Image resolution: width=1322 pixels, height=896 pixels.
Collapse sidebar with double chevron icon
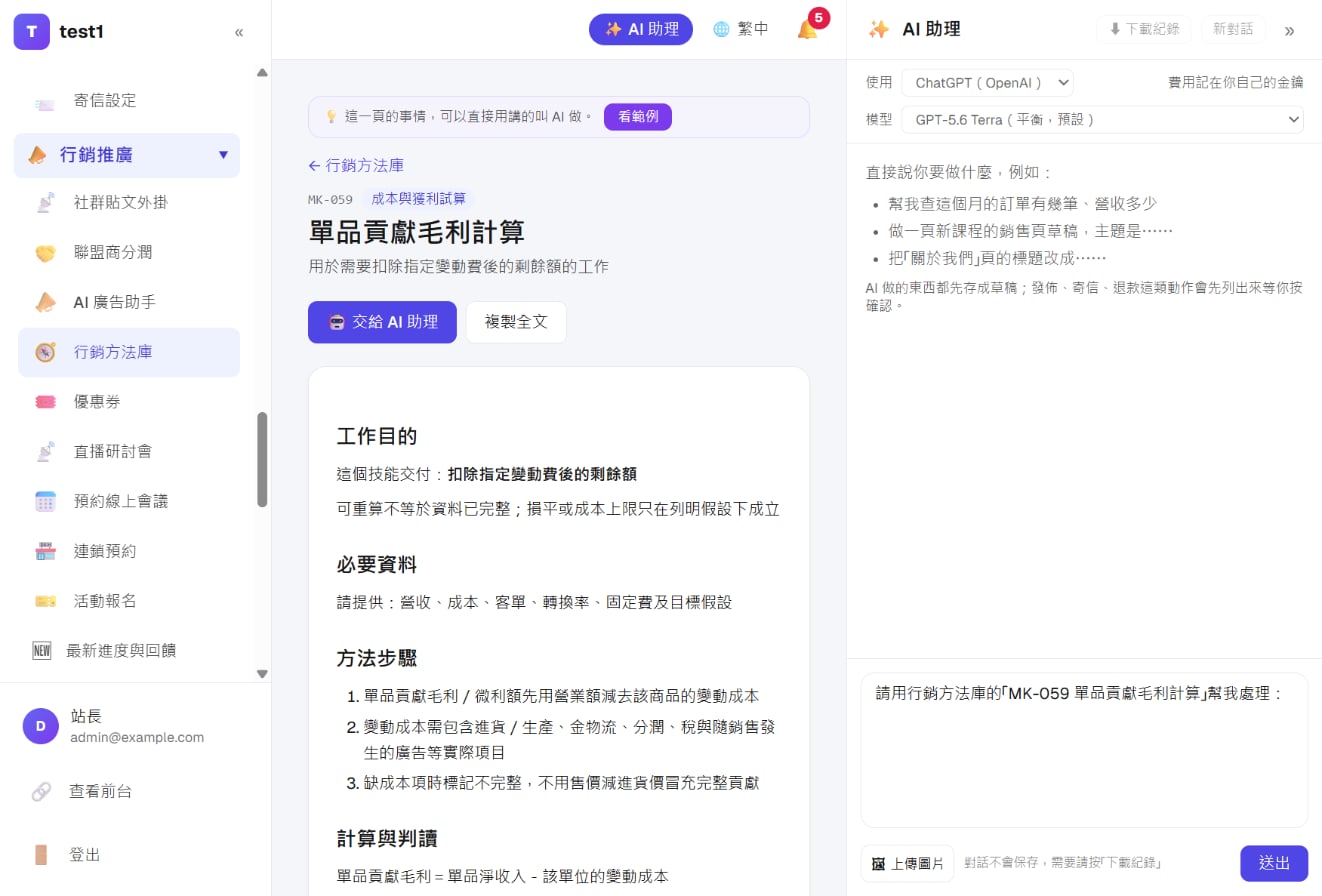pyautogui.click(x=239, y=32)
